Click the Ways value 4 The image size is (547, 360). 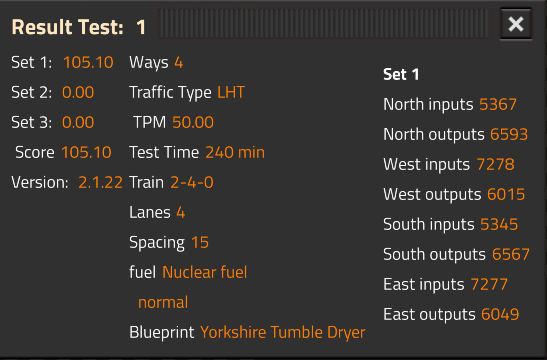(x=179, y=63)
